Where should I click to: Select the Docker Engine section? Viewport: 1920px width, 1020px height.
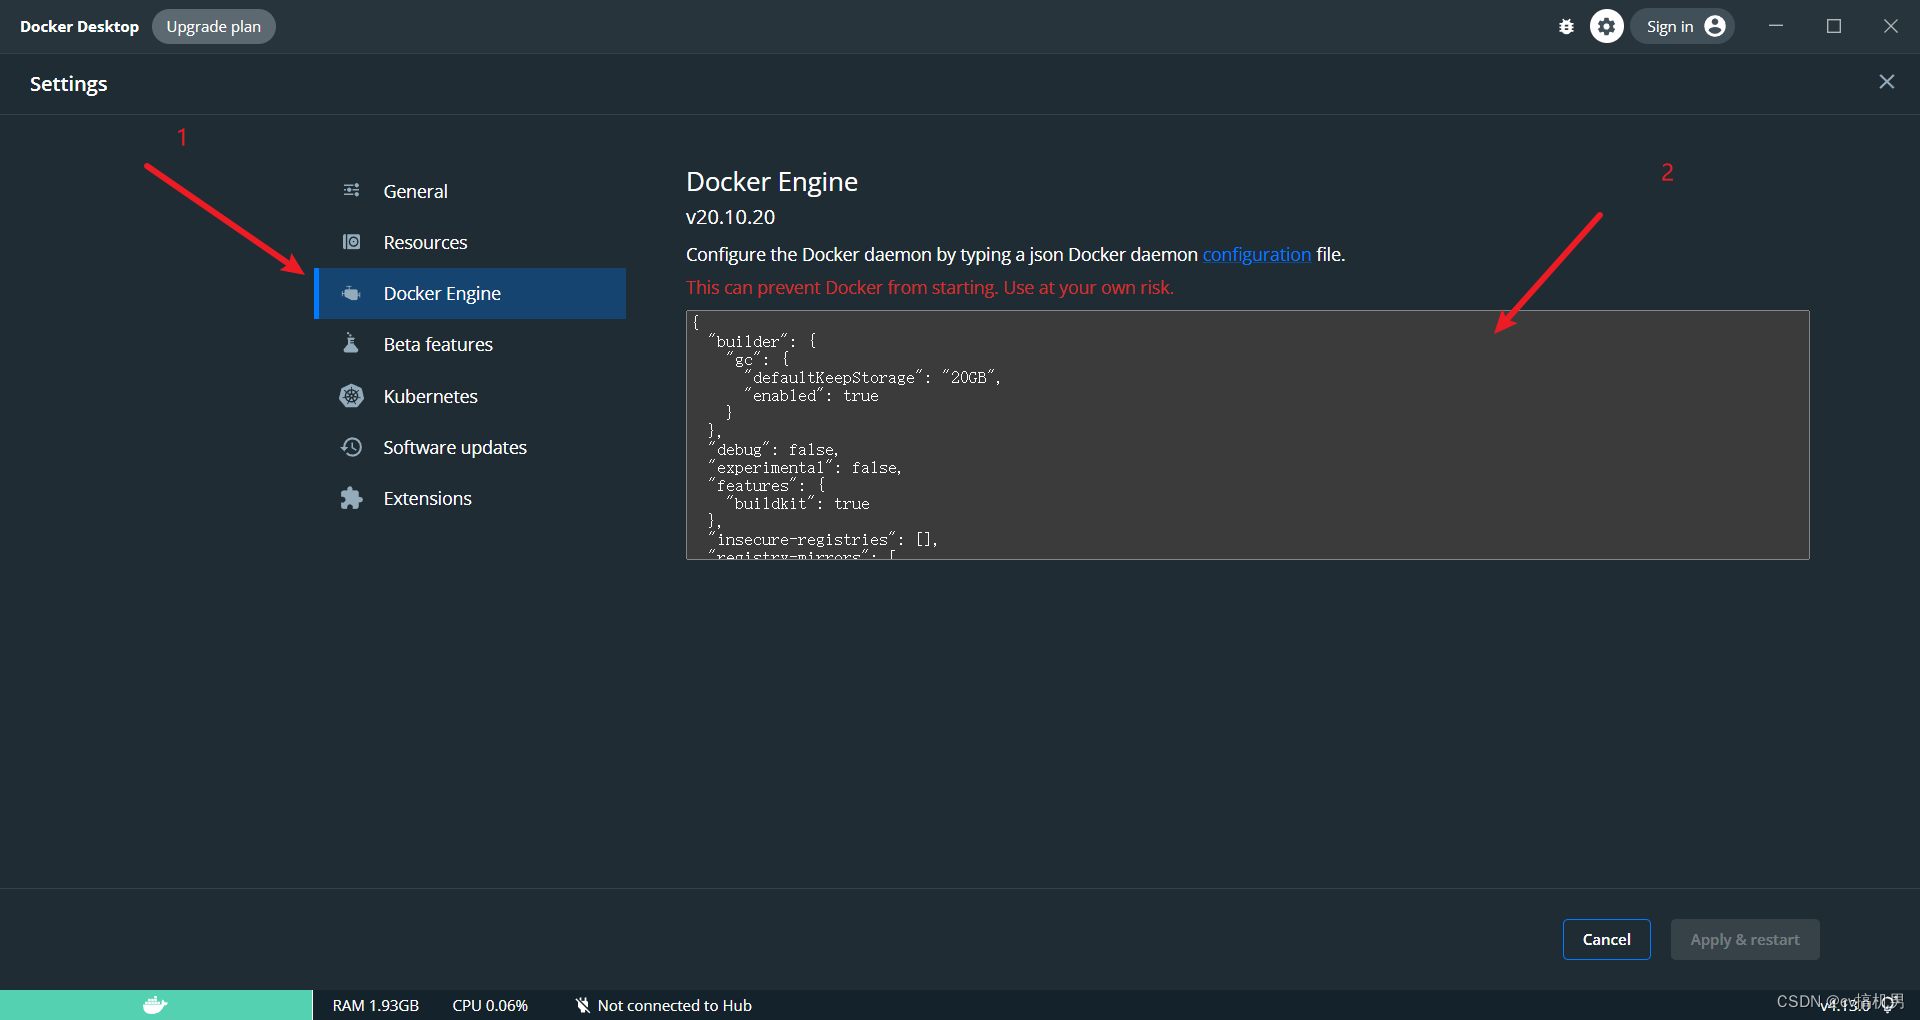click(470, 293)
